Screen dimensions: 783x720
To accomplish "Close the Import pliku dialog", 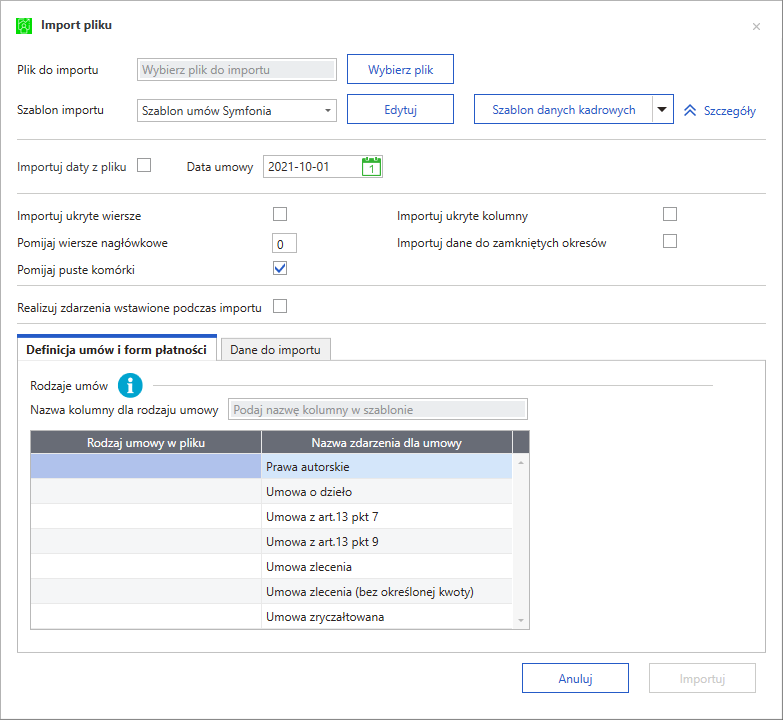I will pyautogui.click(x=756, y=26).
